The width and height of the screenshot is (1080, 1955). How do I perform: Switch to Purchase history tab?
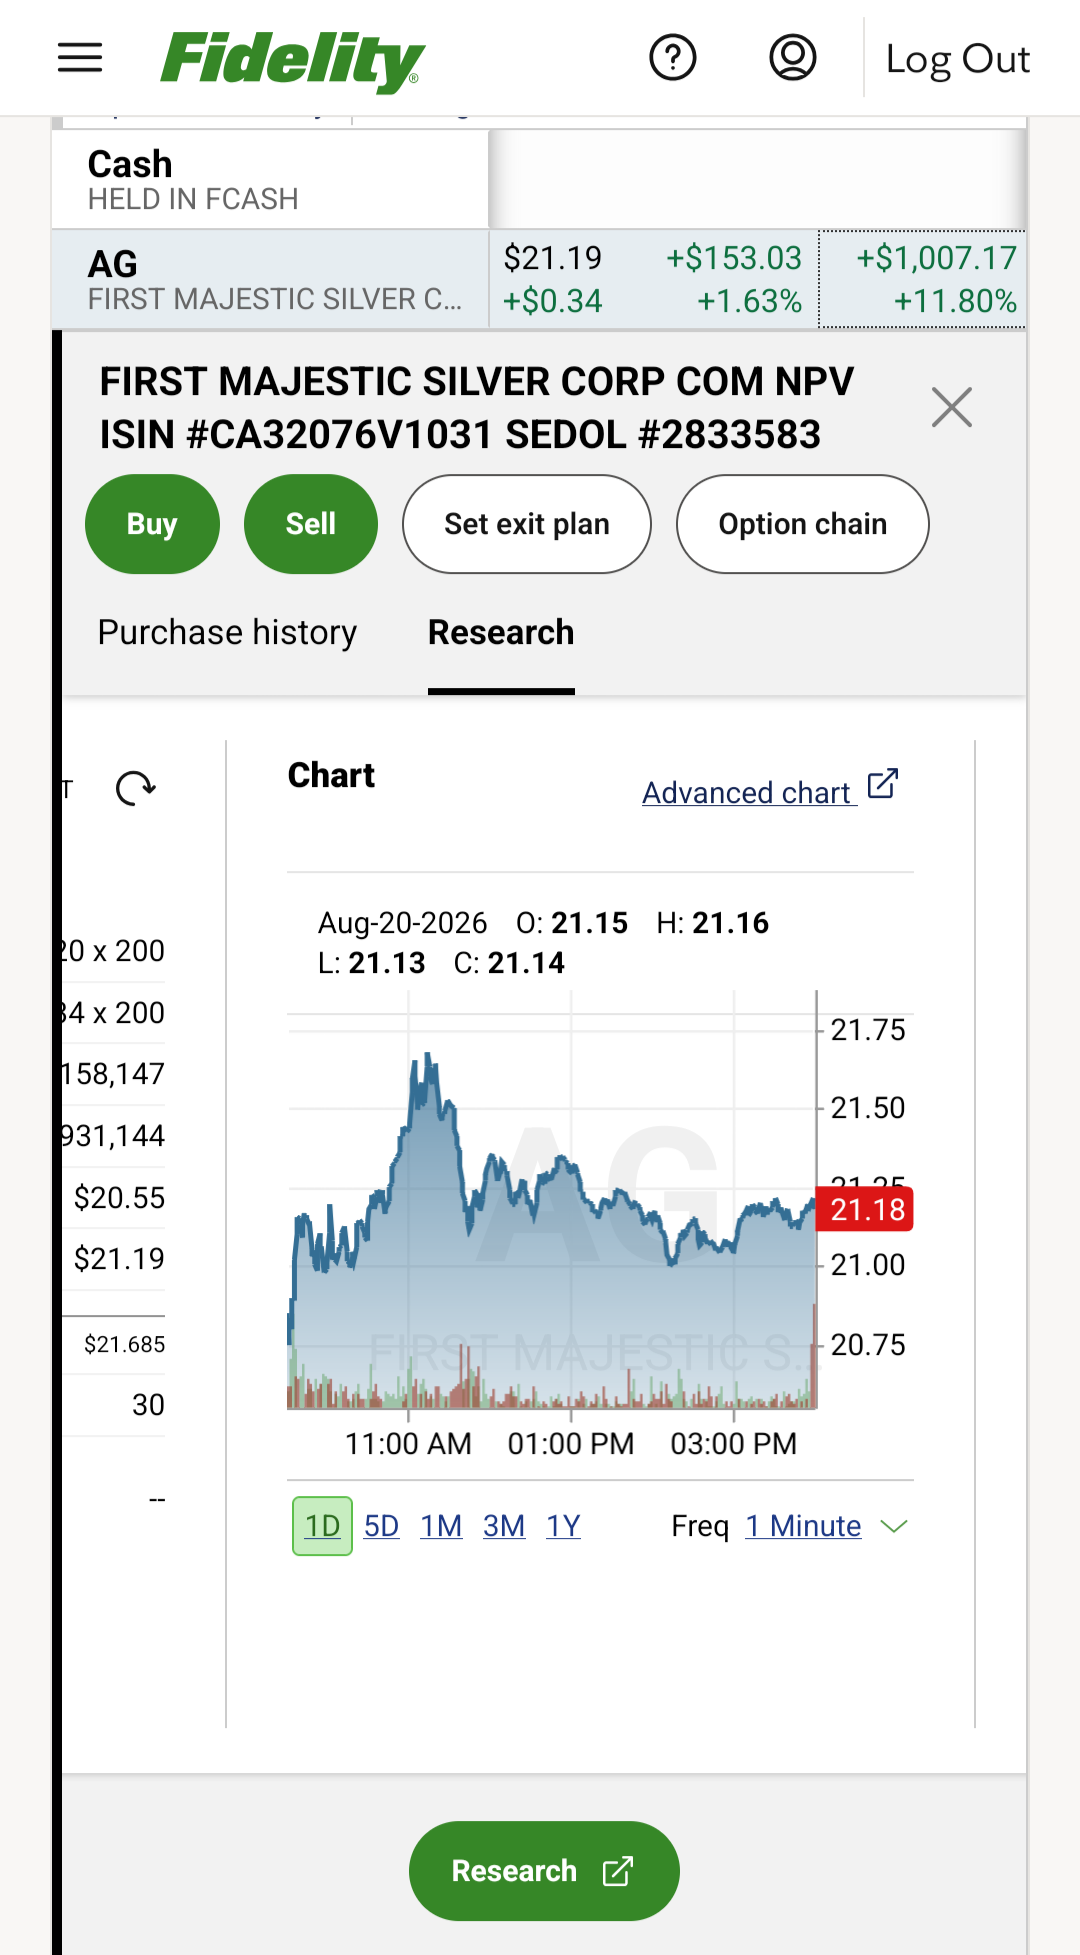227,633
